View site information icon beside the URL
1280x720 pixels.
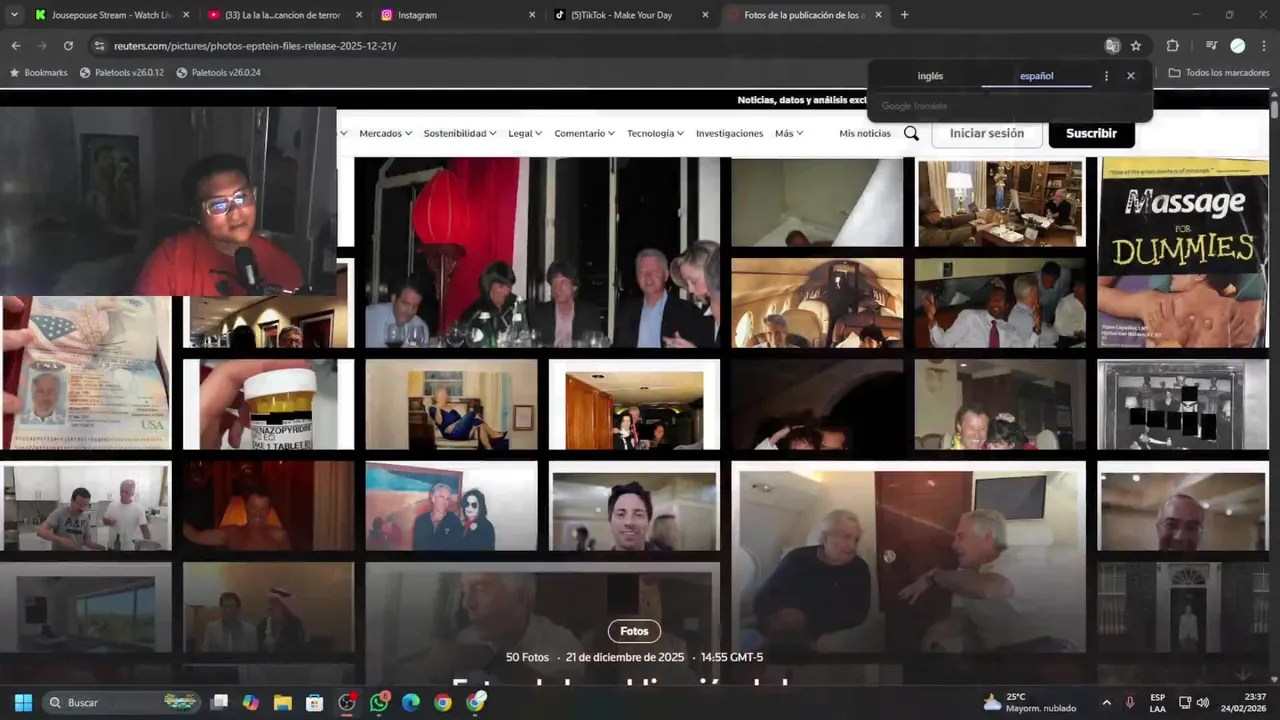(98, 46)
